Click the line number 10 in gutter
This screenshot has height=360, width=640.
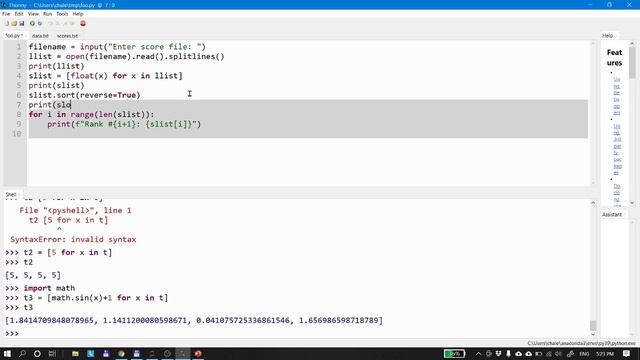pos(16,134)
